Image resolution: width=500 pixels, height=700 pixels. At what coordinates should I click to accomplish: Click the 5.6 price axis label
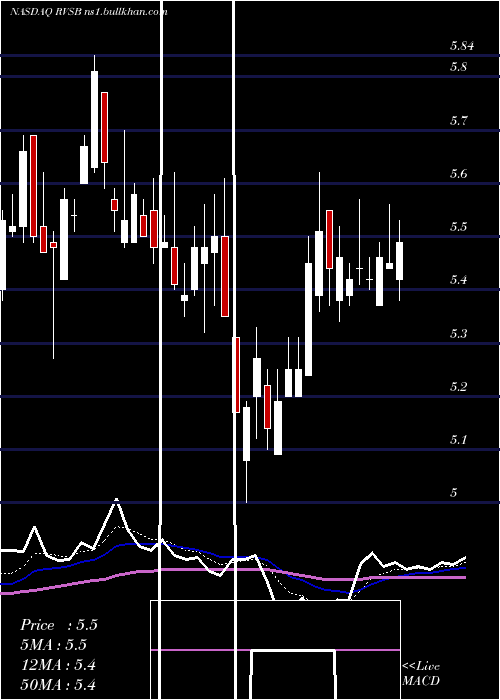[x=458, y=173]
